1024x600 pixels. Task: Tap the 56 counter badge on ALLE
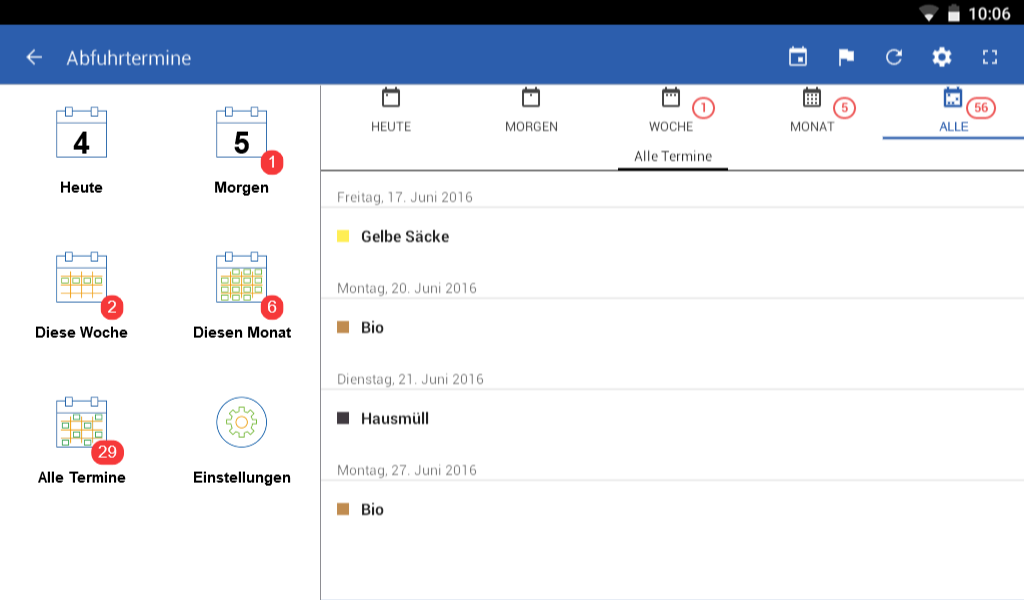tap(981, 108)
